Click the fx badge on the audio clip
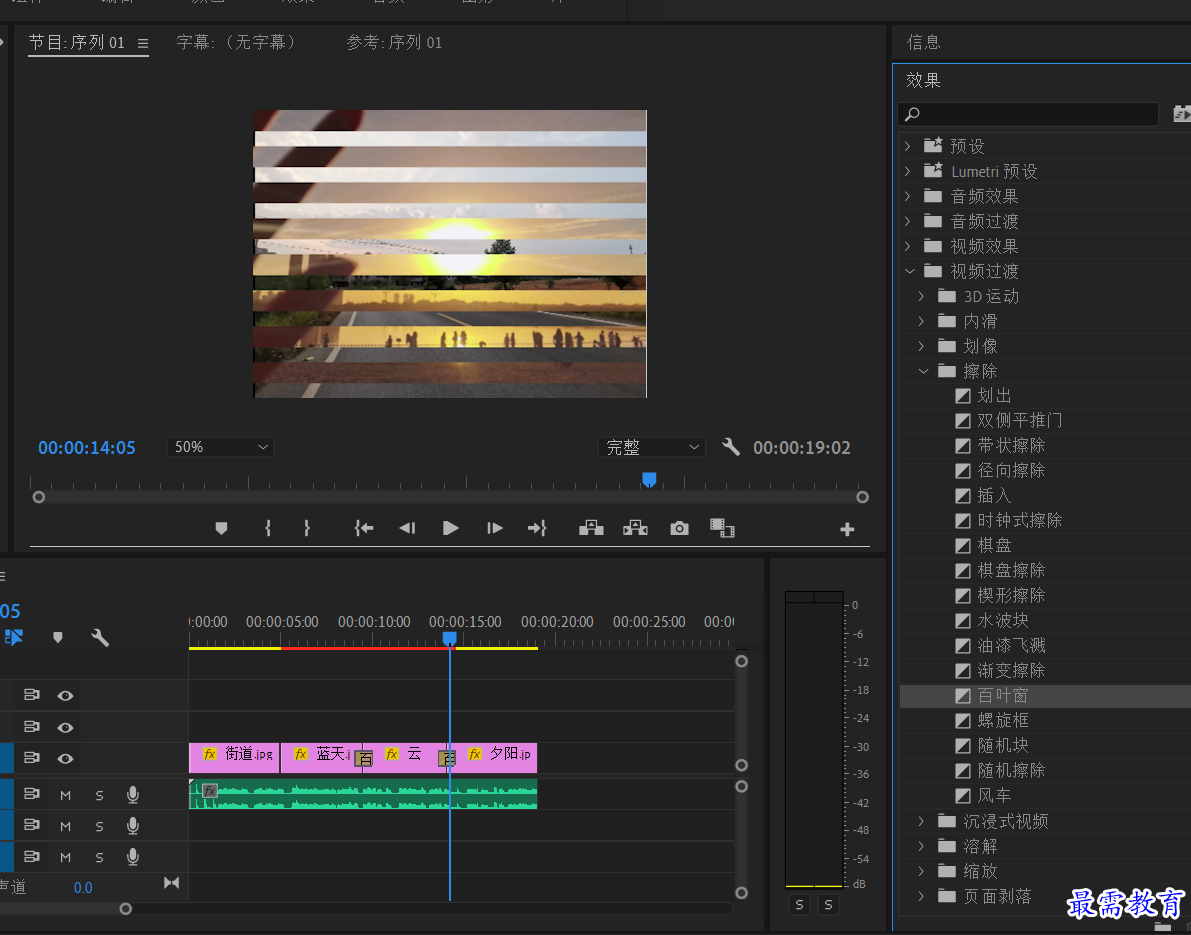The width and height of the screenshot is (1191, 935). coord(210,791)
